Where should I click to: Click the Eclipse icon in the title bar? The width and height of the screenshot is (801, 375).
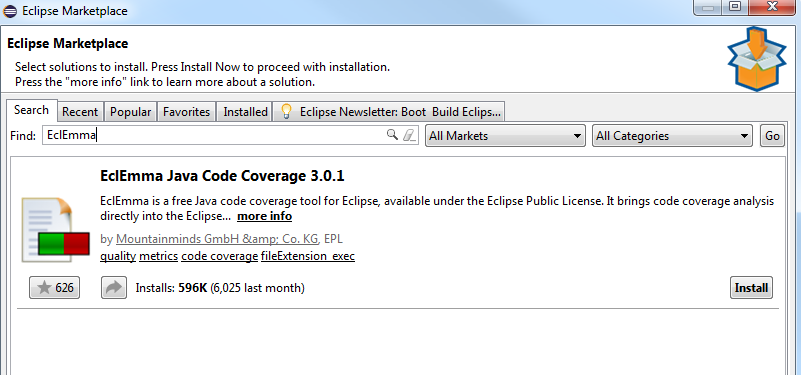coord(10,11)
